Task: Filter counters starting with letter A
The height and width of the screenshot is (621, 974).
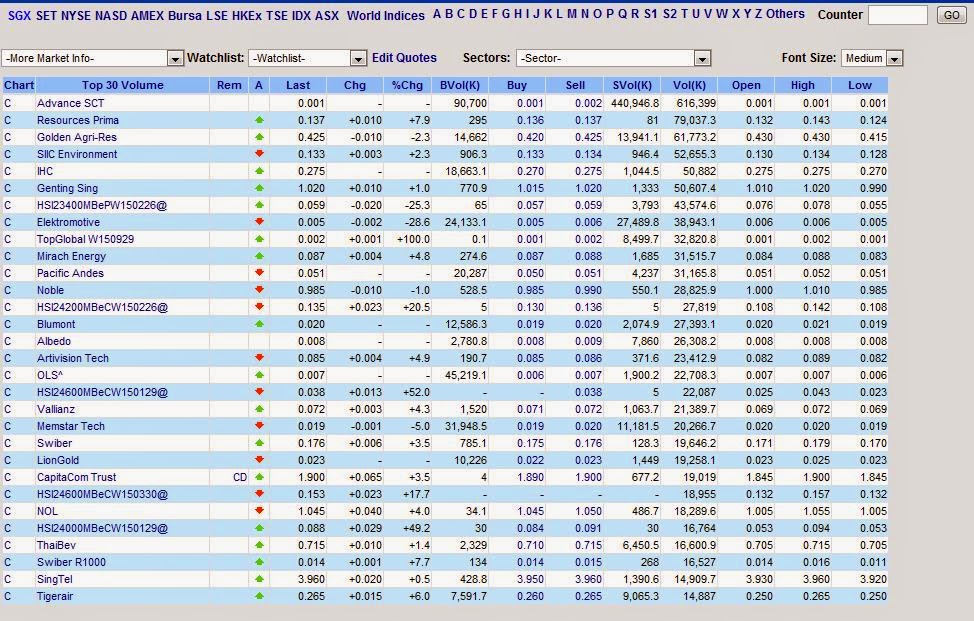Action: tap(437, 14)
